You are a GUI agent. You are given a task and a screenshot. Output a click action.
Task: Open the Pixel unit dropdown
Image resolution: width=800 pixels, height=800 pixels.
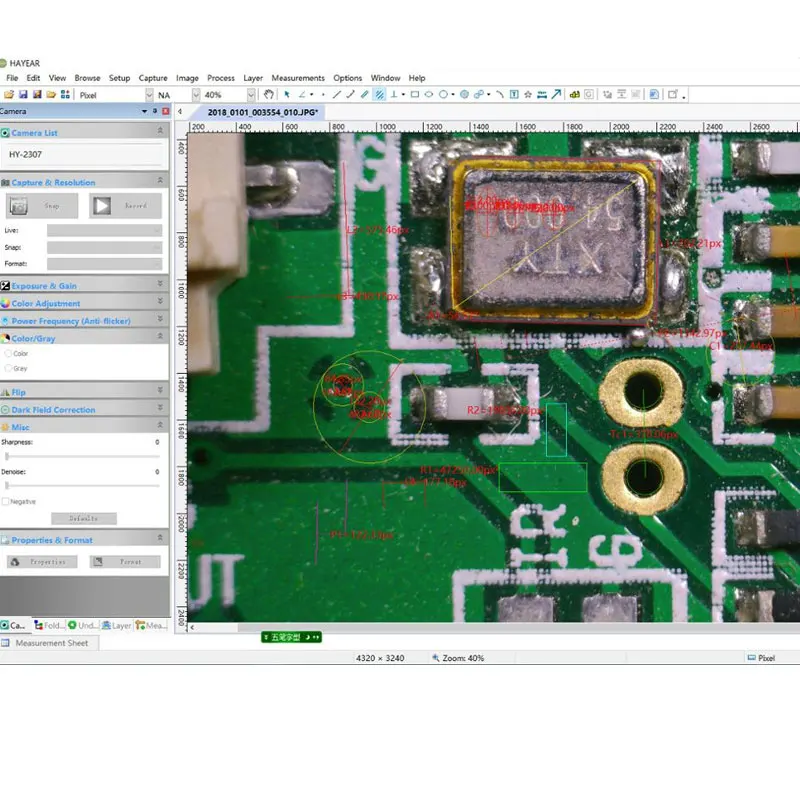pos(149,95)
